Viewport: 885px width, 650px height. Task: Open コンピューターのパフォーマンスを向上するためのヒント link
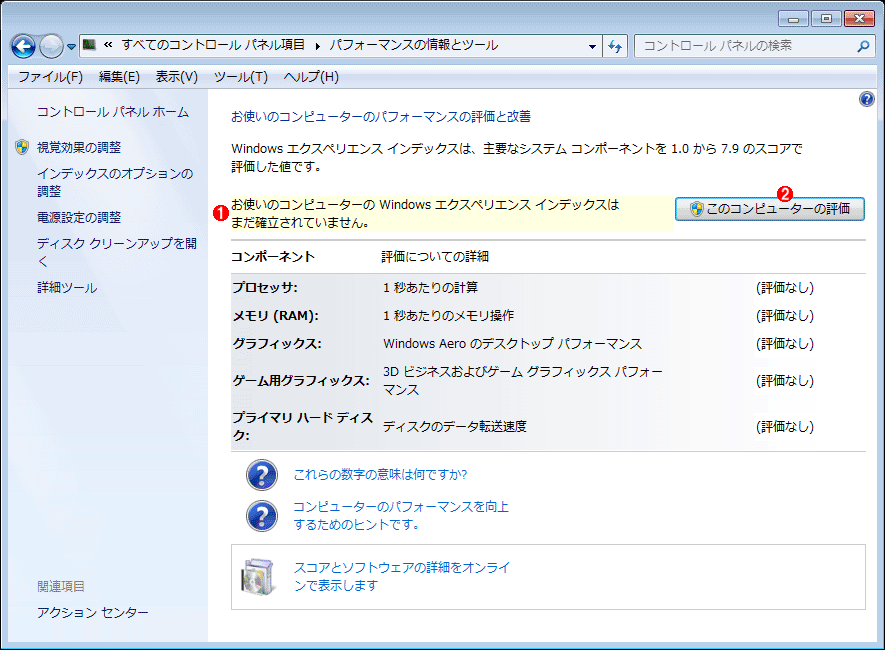[401, 516]
